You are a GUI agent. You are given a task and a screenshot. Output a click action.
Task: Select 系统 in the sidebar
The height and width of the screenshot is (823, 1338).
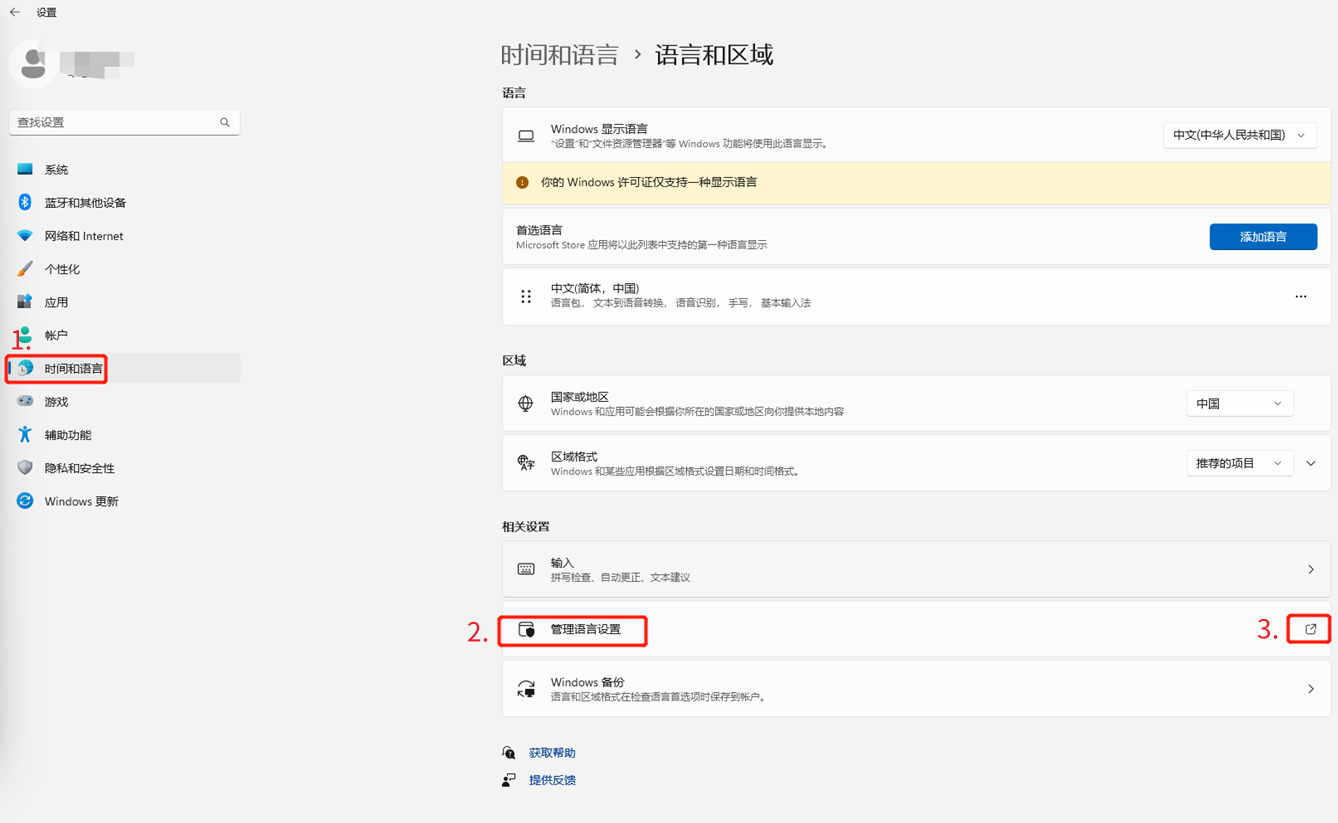124,169
